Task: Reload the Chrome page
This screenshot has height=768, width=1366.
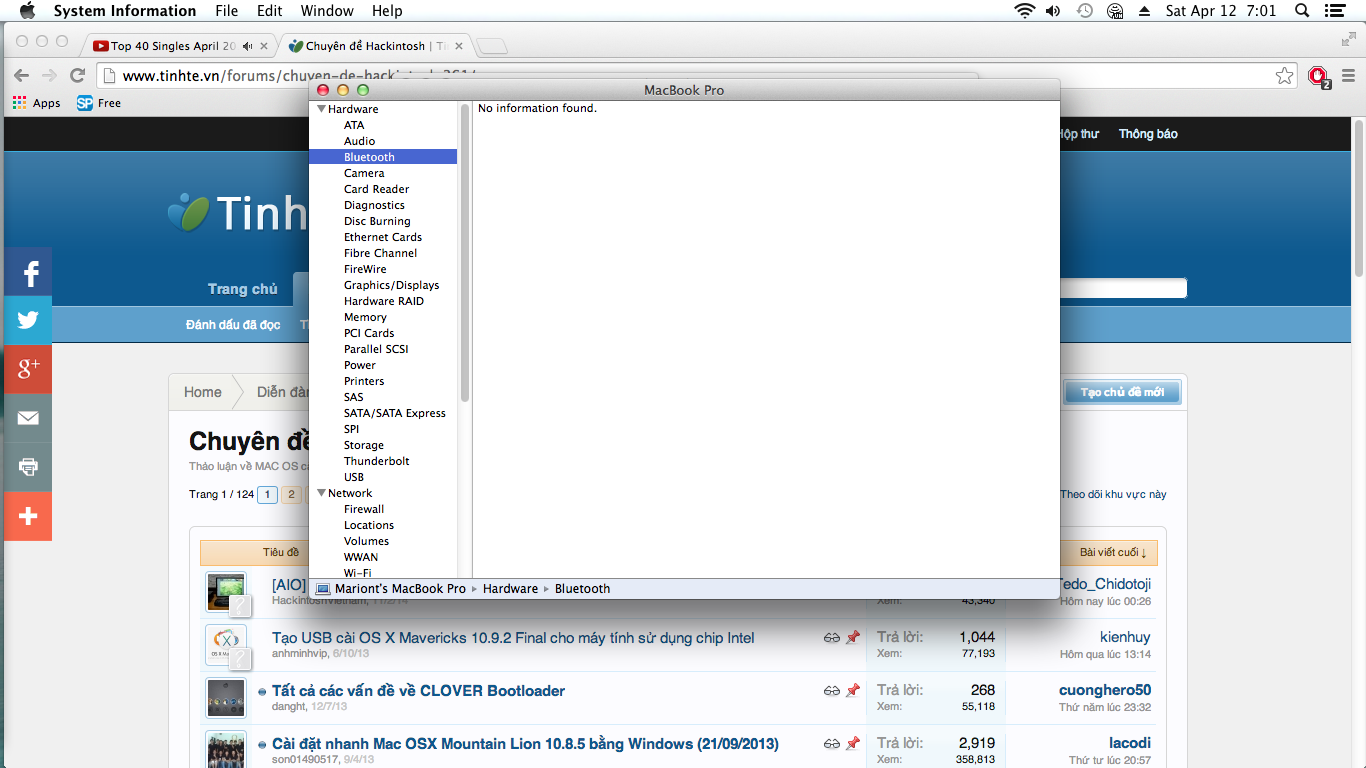Action: pyautogui.click(x=77, y=76)
